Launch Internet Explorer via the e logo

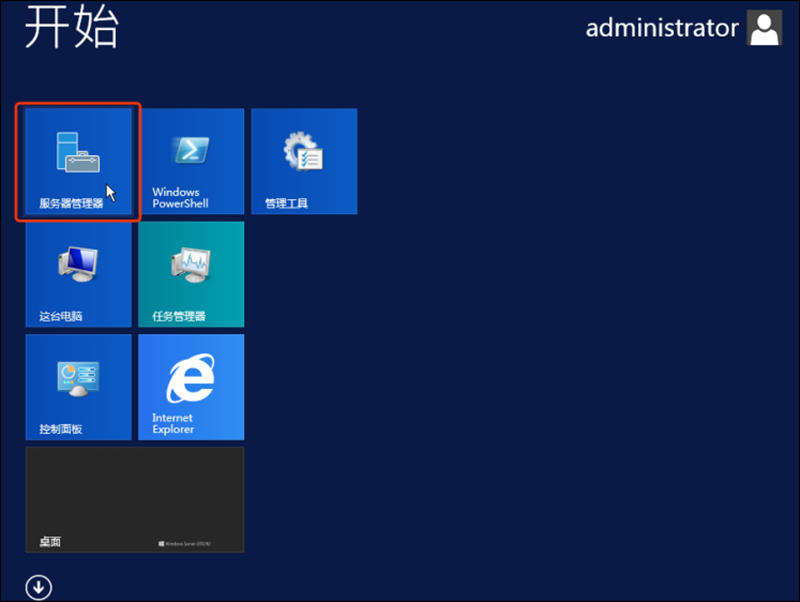point(190,377)
